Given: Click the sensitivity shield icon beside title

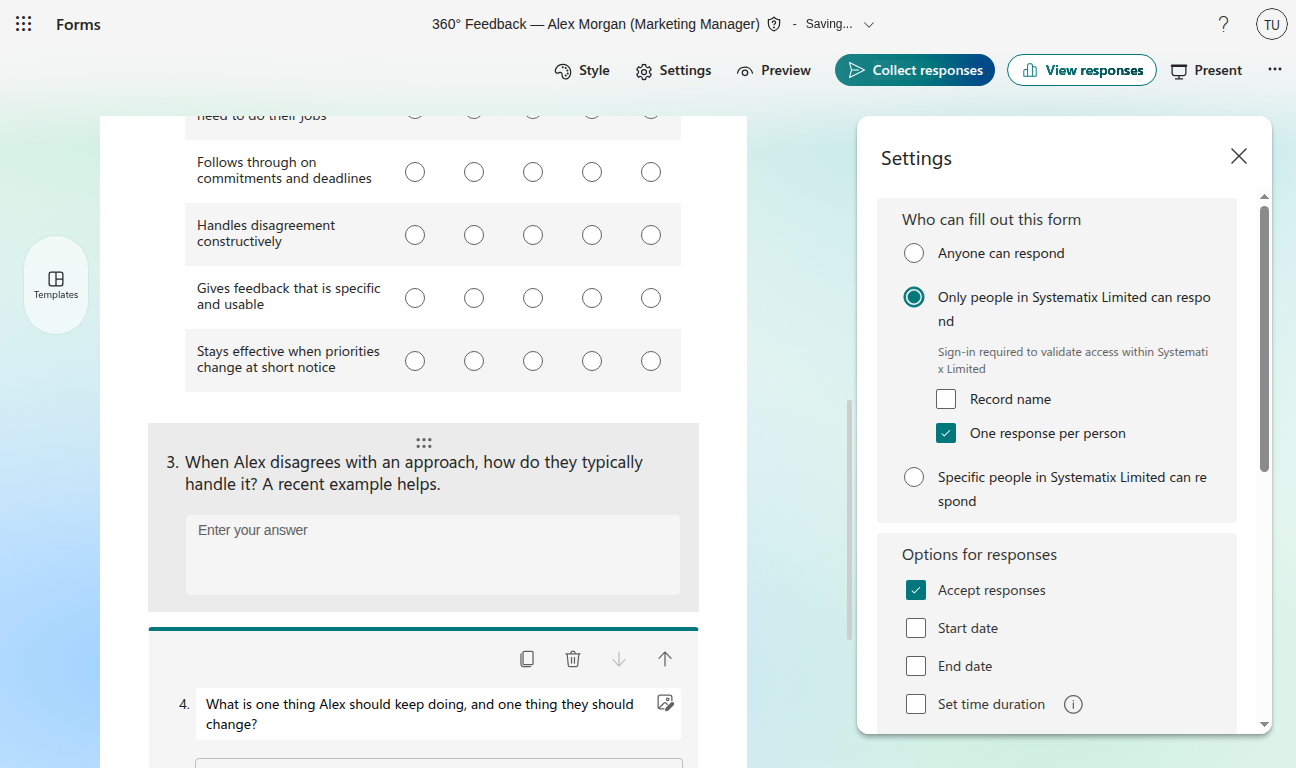Looking at the screenshot, I should pyautogui.click(x=774, y=24).
